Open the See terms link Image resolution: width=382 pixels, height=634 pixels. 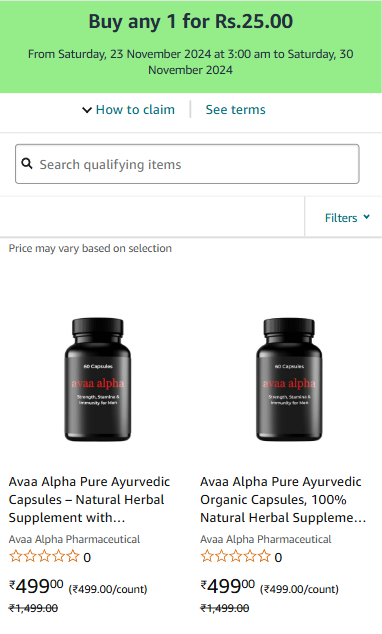point(235,110)
